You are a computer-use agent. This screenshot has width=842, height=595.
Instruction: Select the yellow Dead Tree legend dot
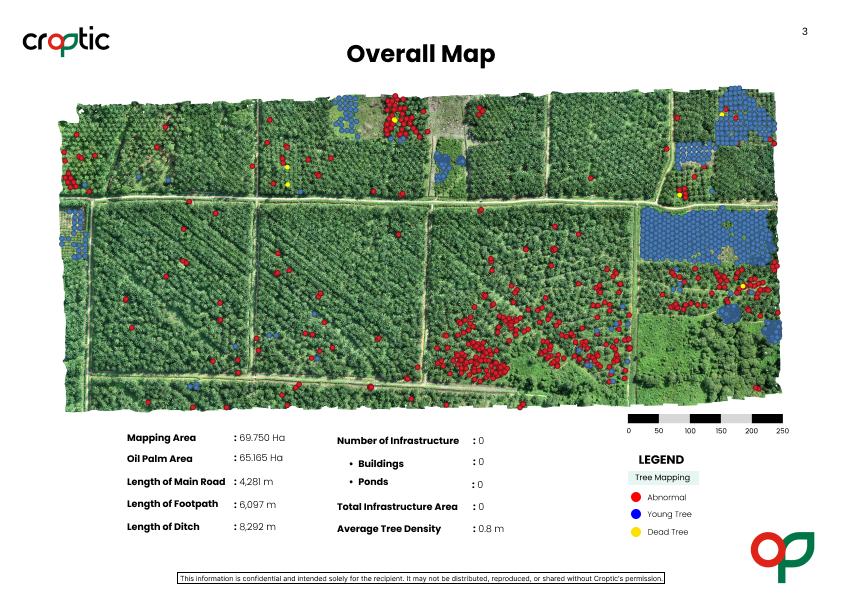pyautogui.click(x=635, y=532)
